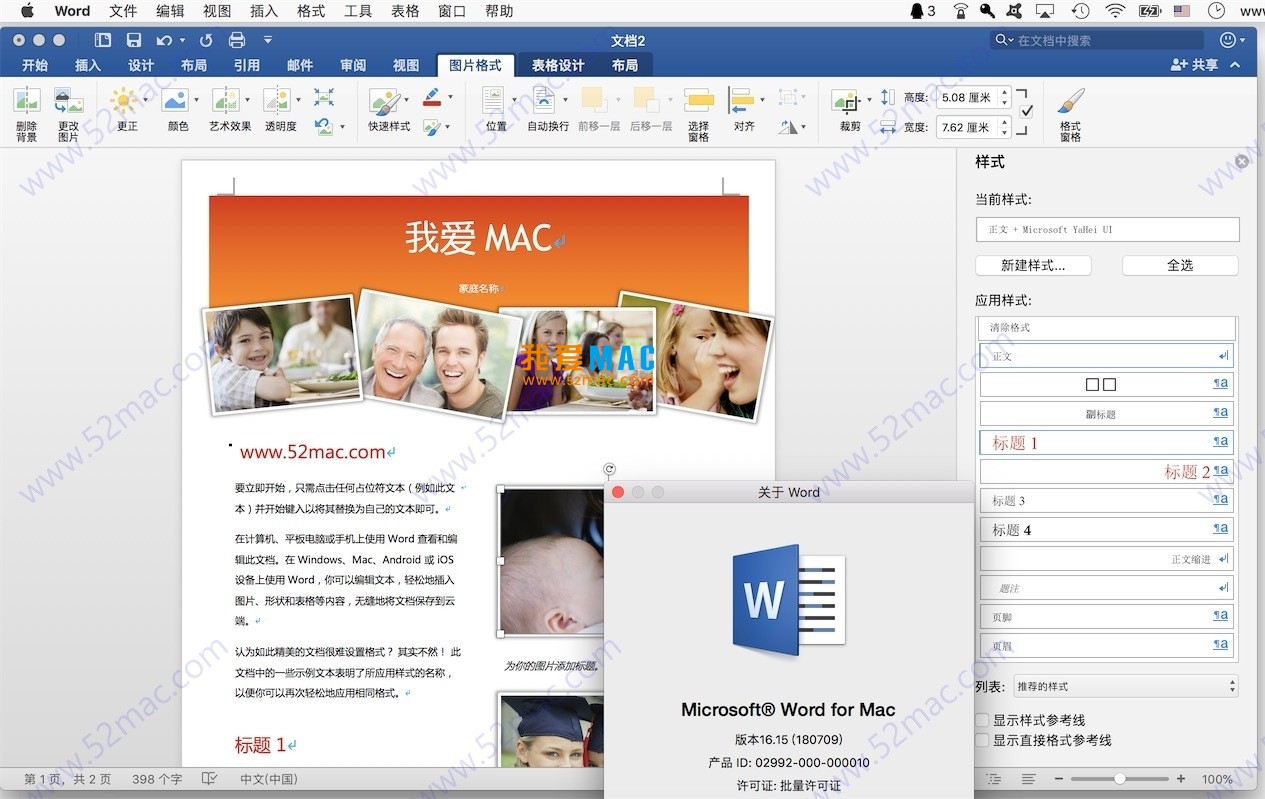Expand the Corrections (更正) dropdown arrow
This screenshot has width=1265, height=799.
pos(145,99)
